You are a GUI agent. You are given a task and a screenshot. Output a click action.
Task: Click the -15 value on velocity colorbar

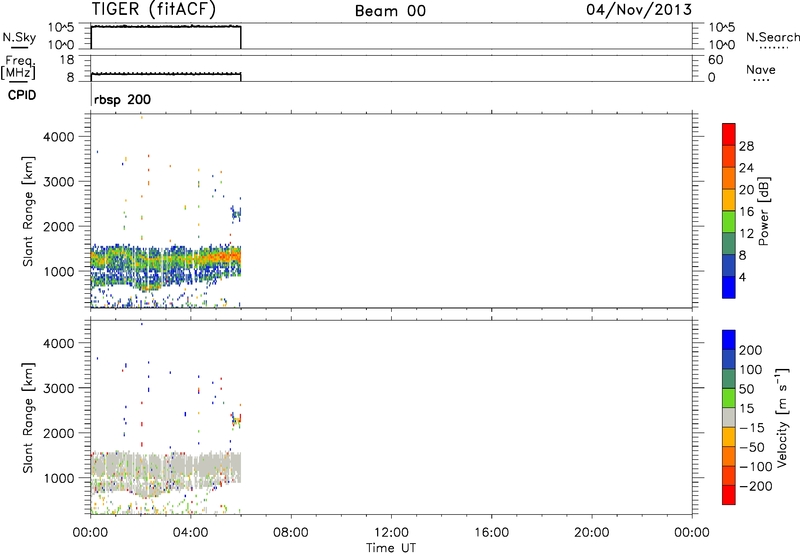point(752,428)
